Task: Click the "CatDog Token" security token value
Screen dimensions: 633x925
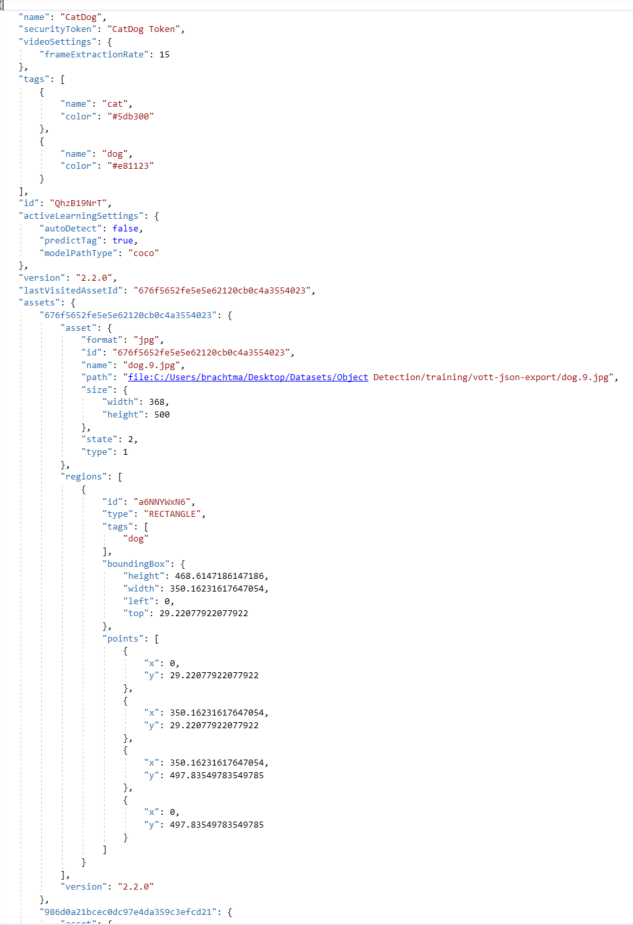Action: [143, 29]
